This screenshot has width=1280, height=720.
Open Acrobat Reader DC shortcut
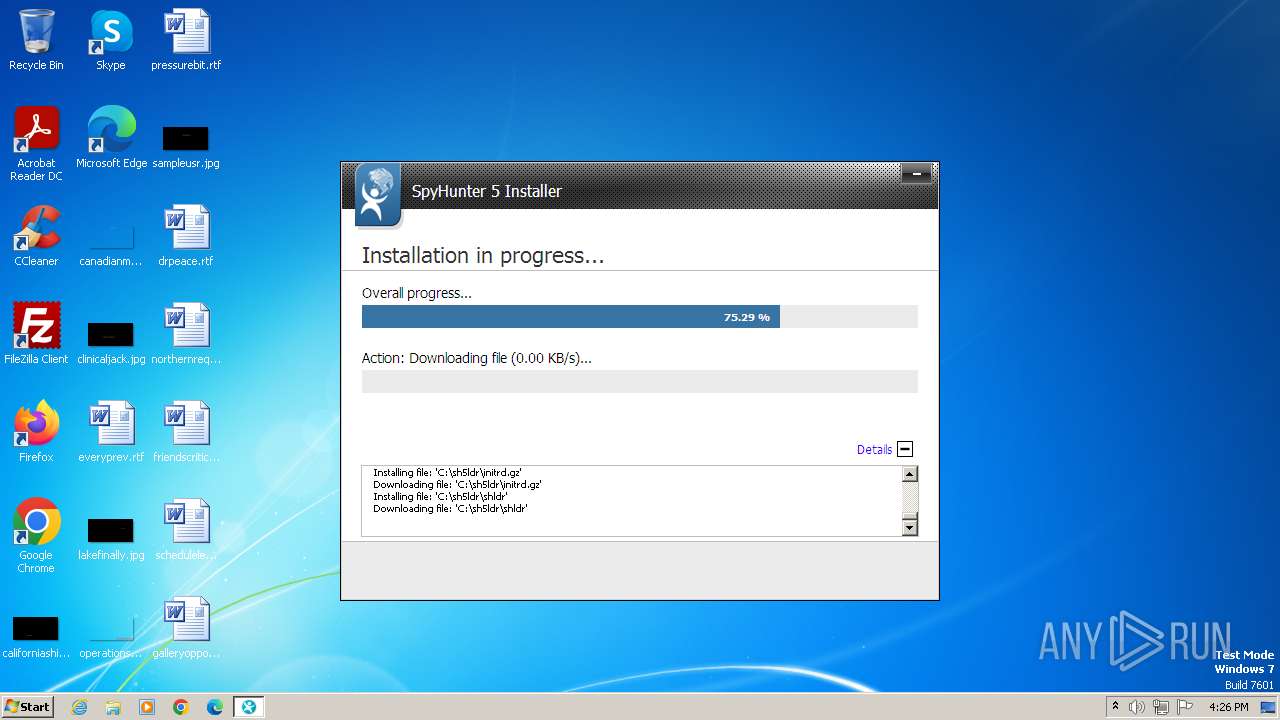pyautogui.click(x=36, y=144)
